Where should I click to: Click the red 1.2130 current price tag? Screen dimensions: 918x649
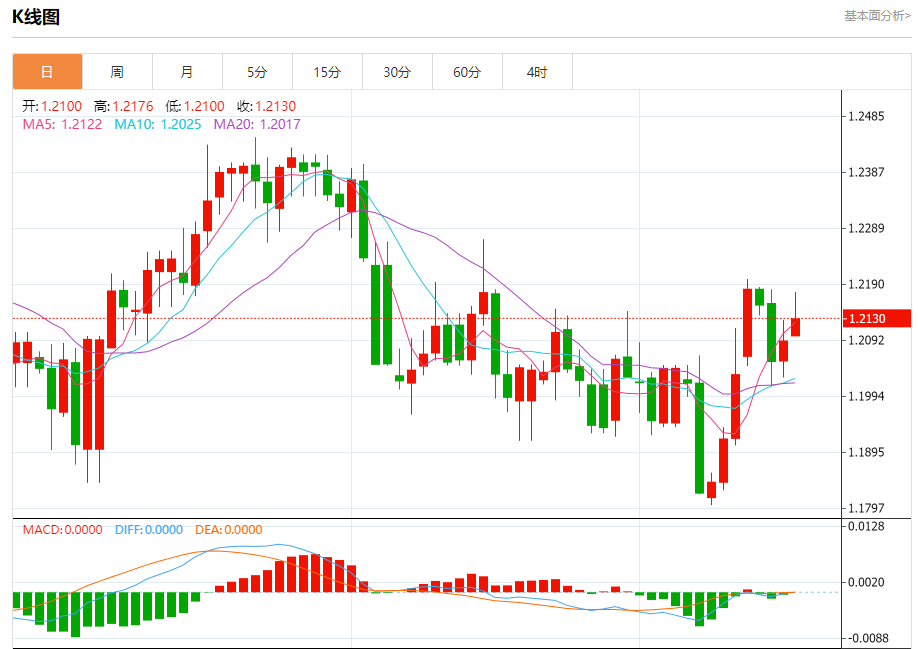click(876, 318)
